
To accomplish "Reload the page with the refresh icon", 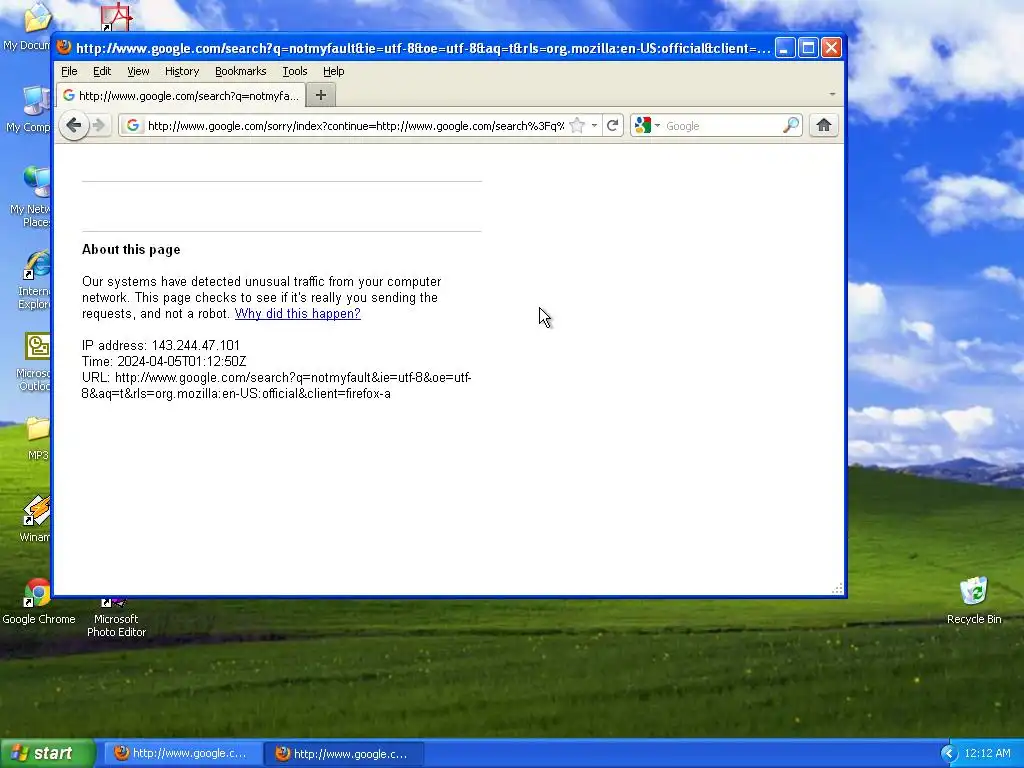I will (x=613, y=125).
